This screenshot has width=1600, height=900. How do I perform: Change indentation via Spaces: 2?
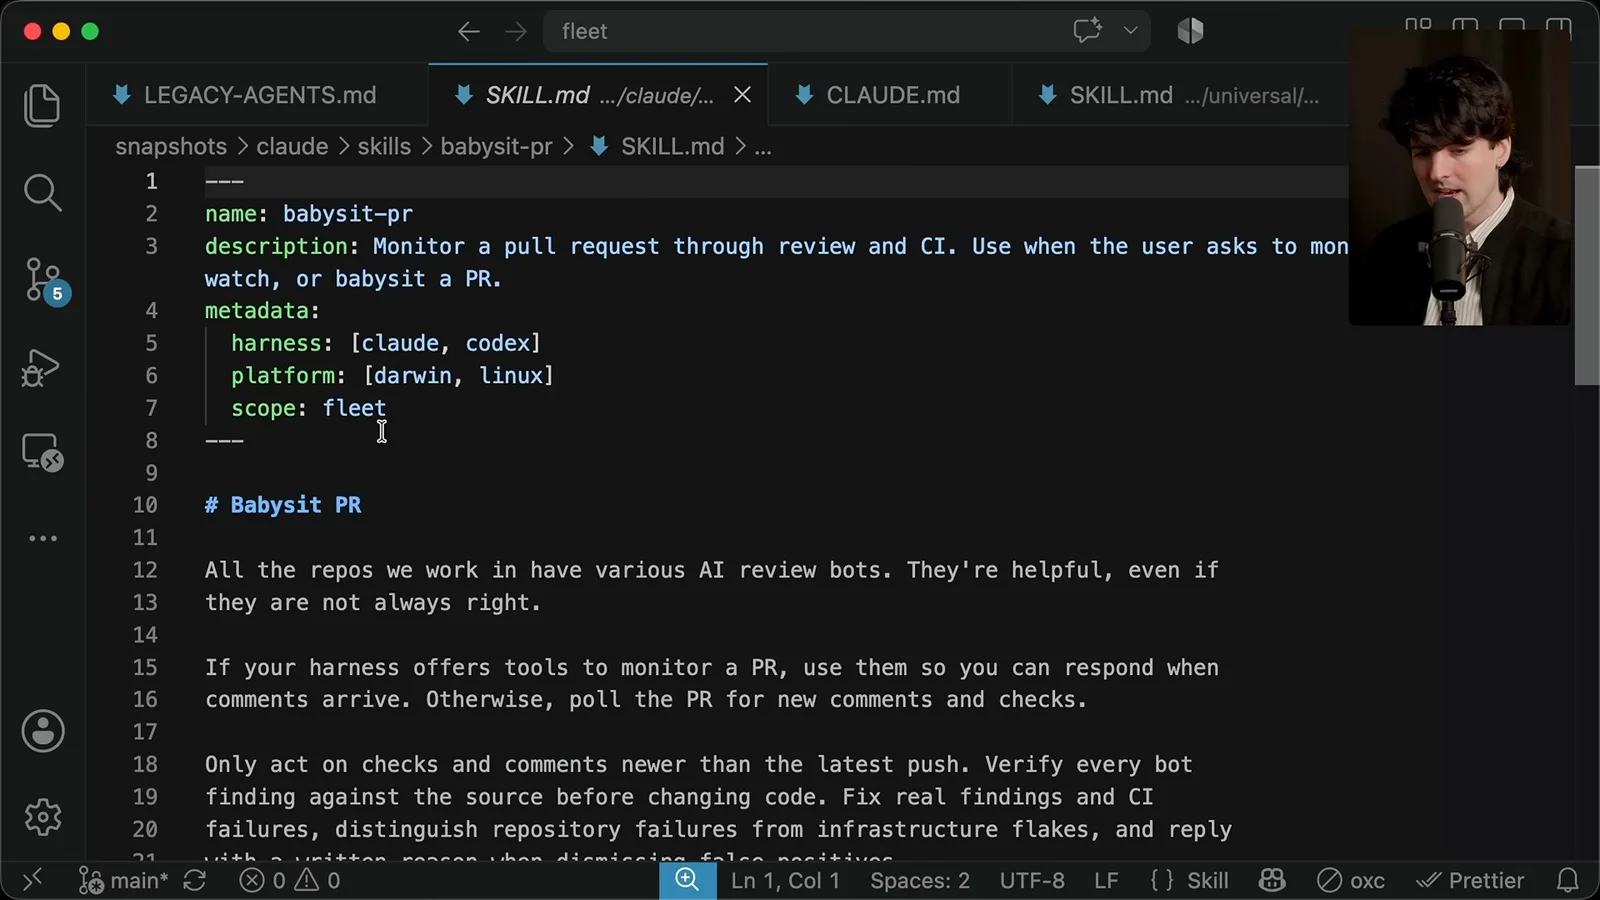920,880
